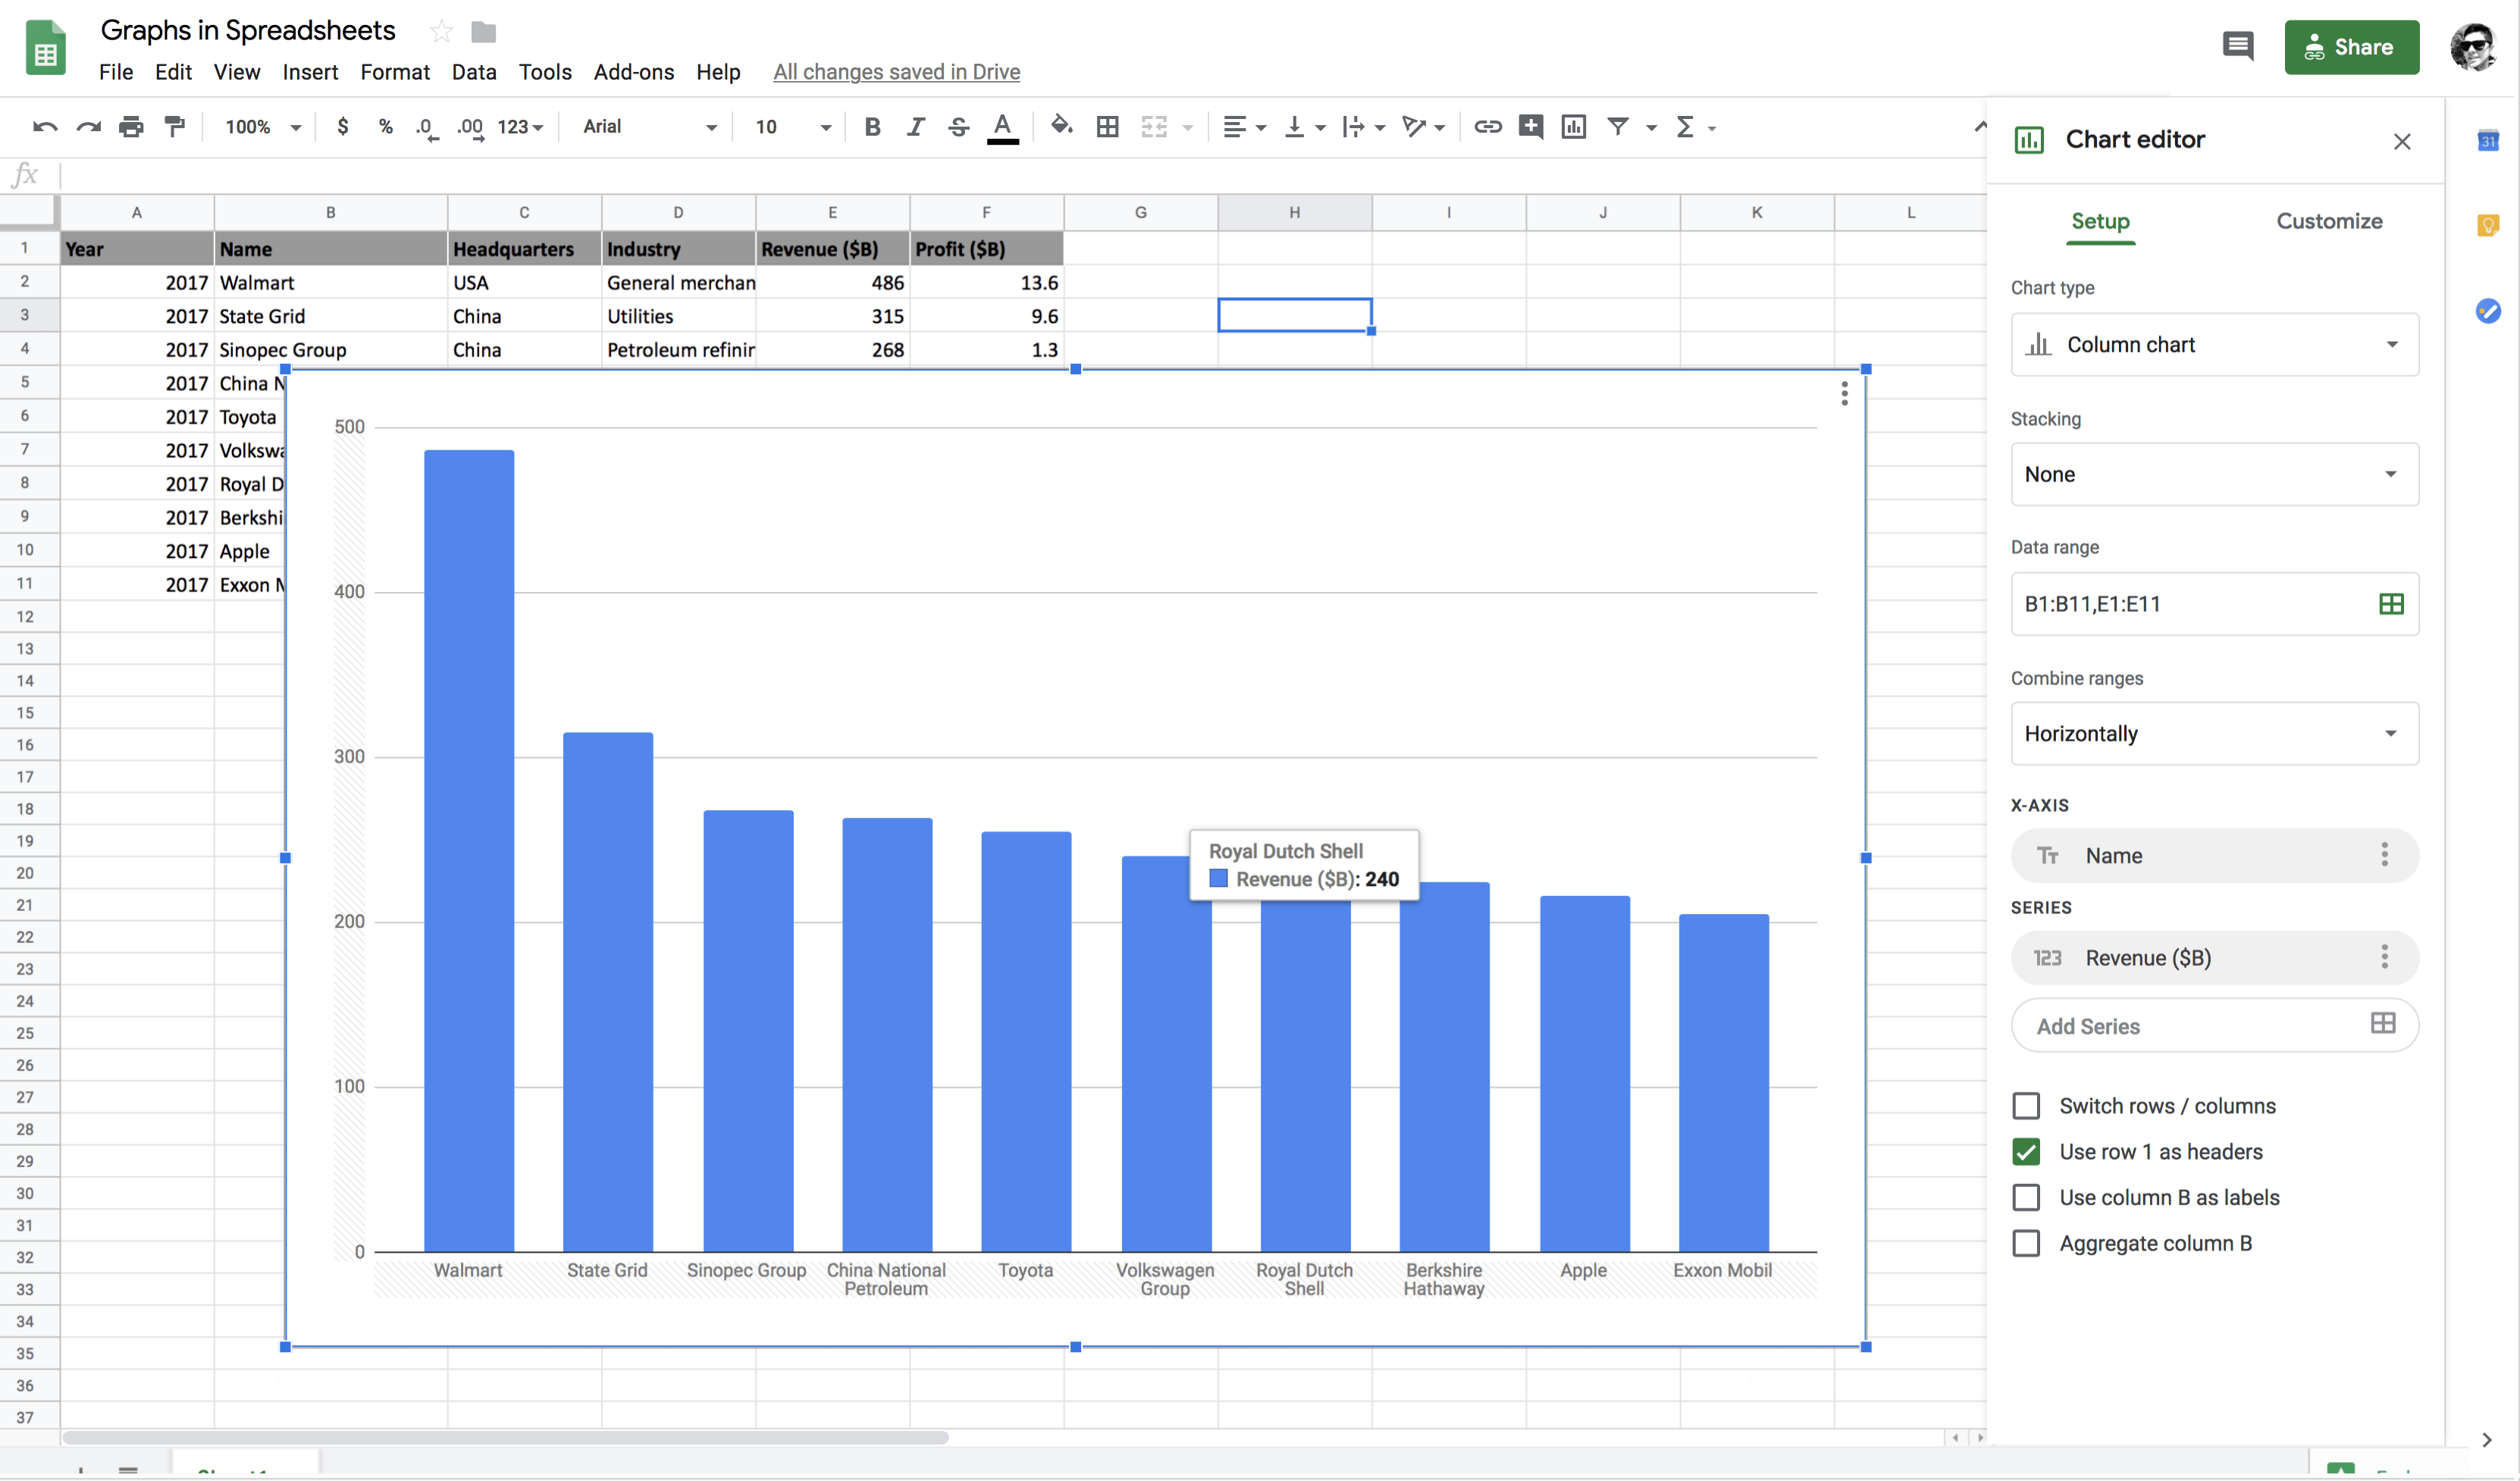Open the zoom level dropdown

(x=263, y=127)
